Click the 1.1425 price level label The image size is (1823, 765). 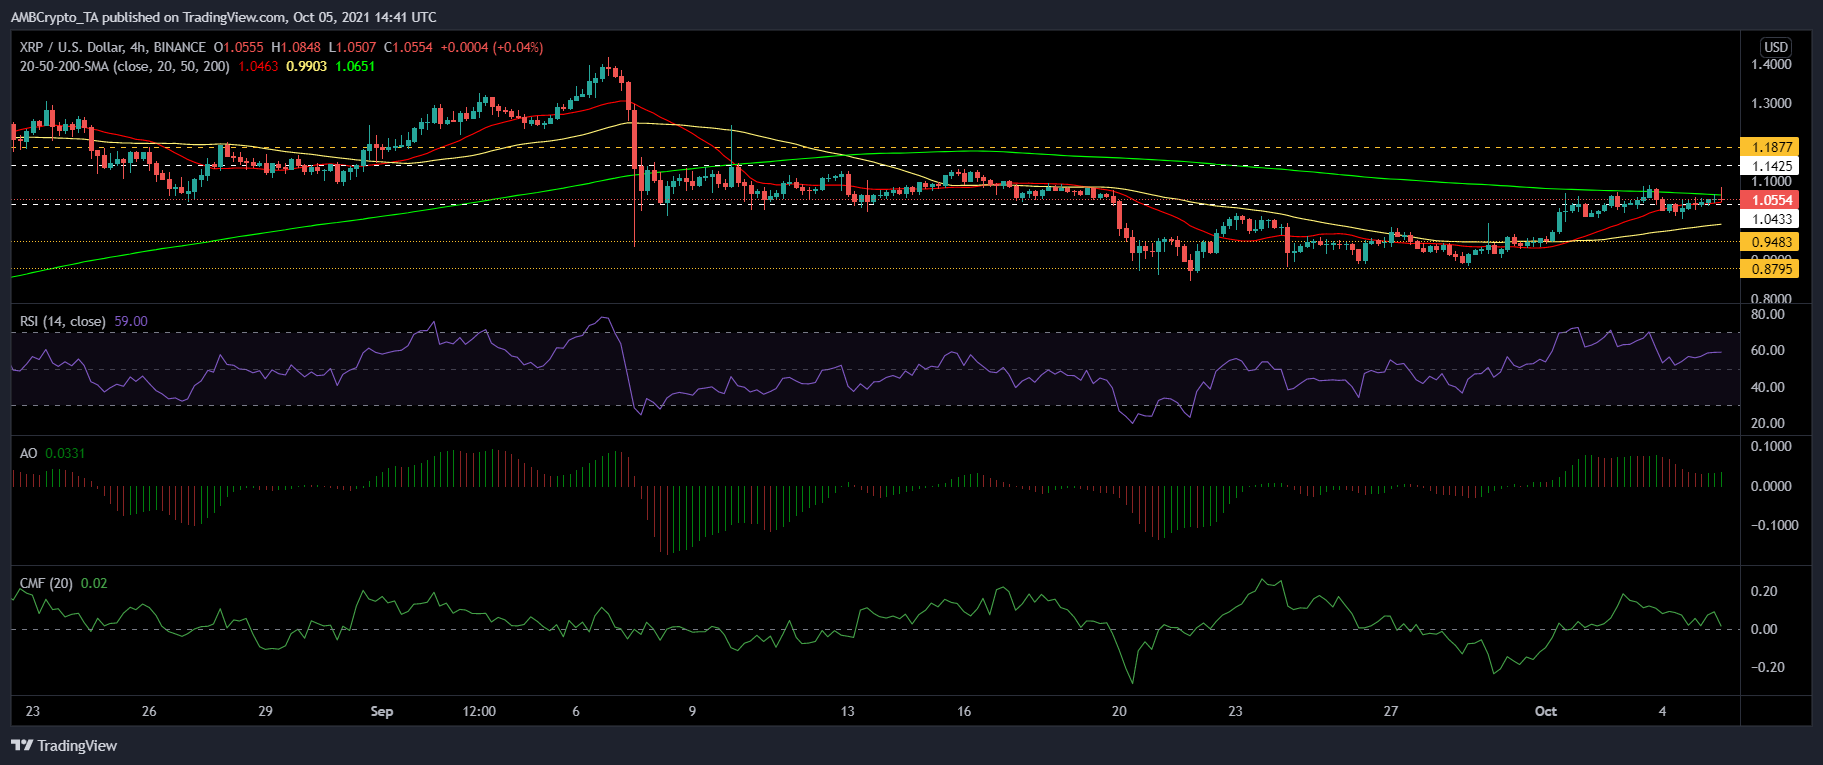[x=1770, y=166]
